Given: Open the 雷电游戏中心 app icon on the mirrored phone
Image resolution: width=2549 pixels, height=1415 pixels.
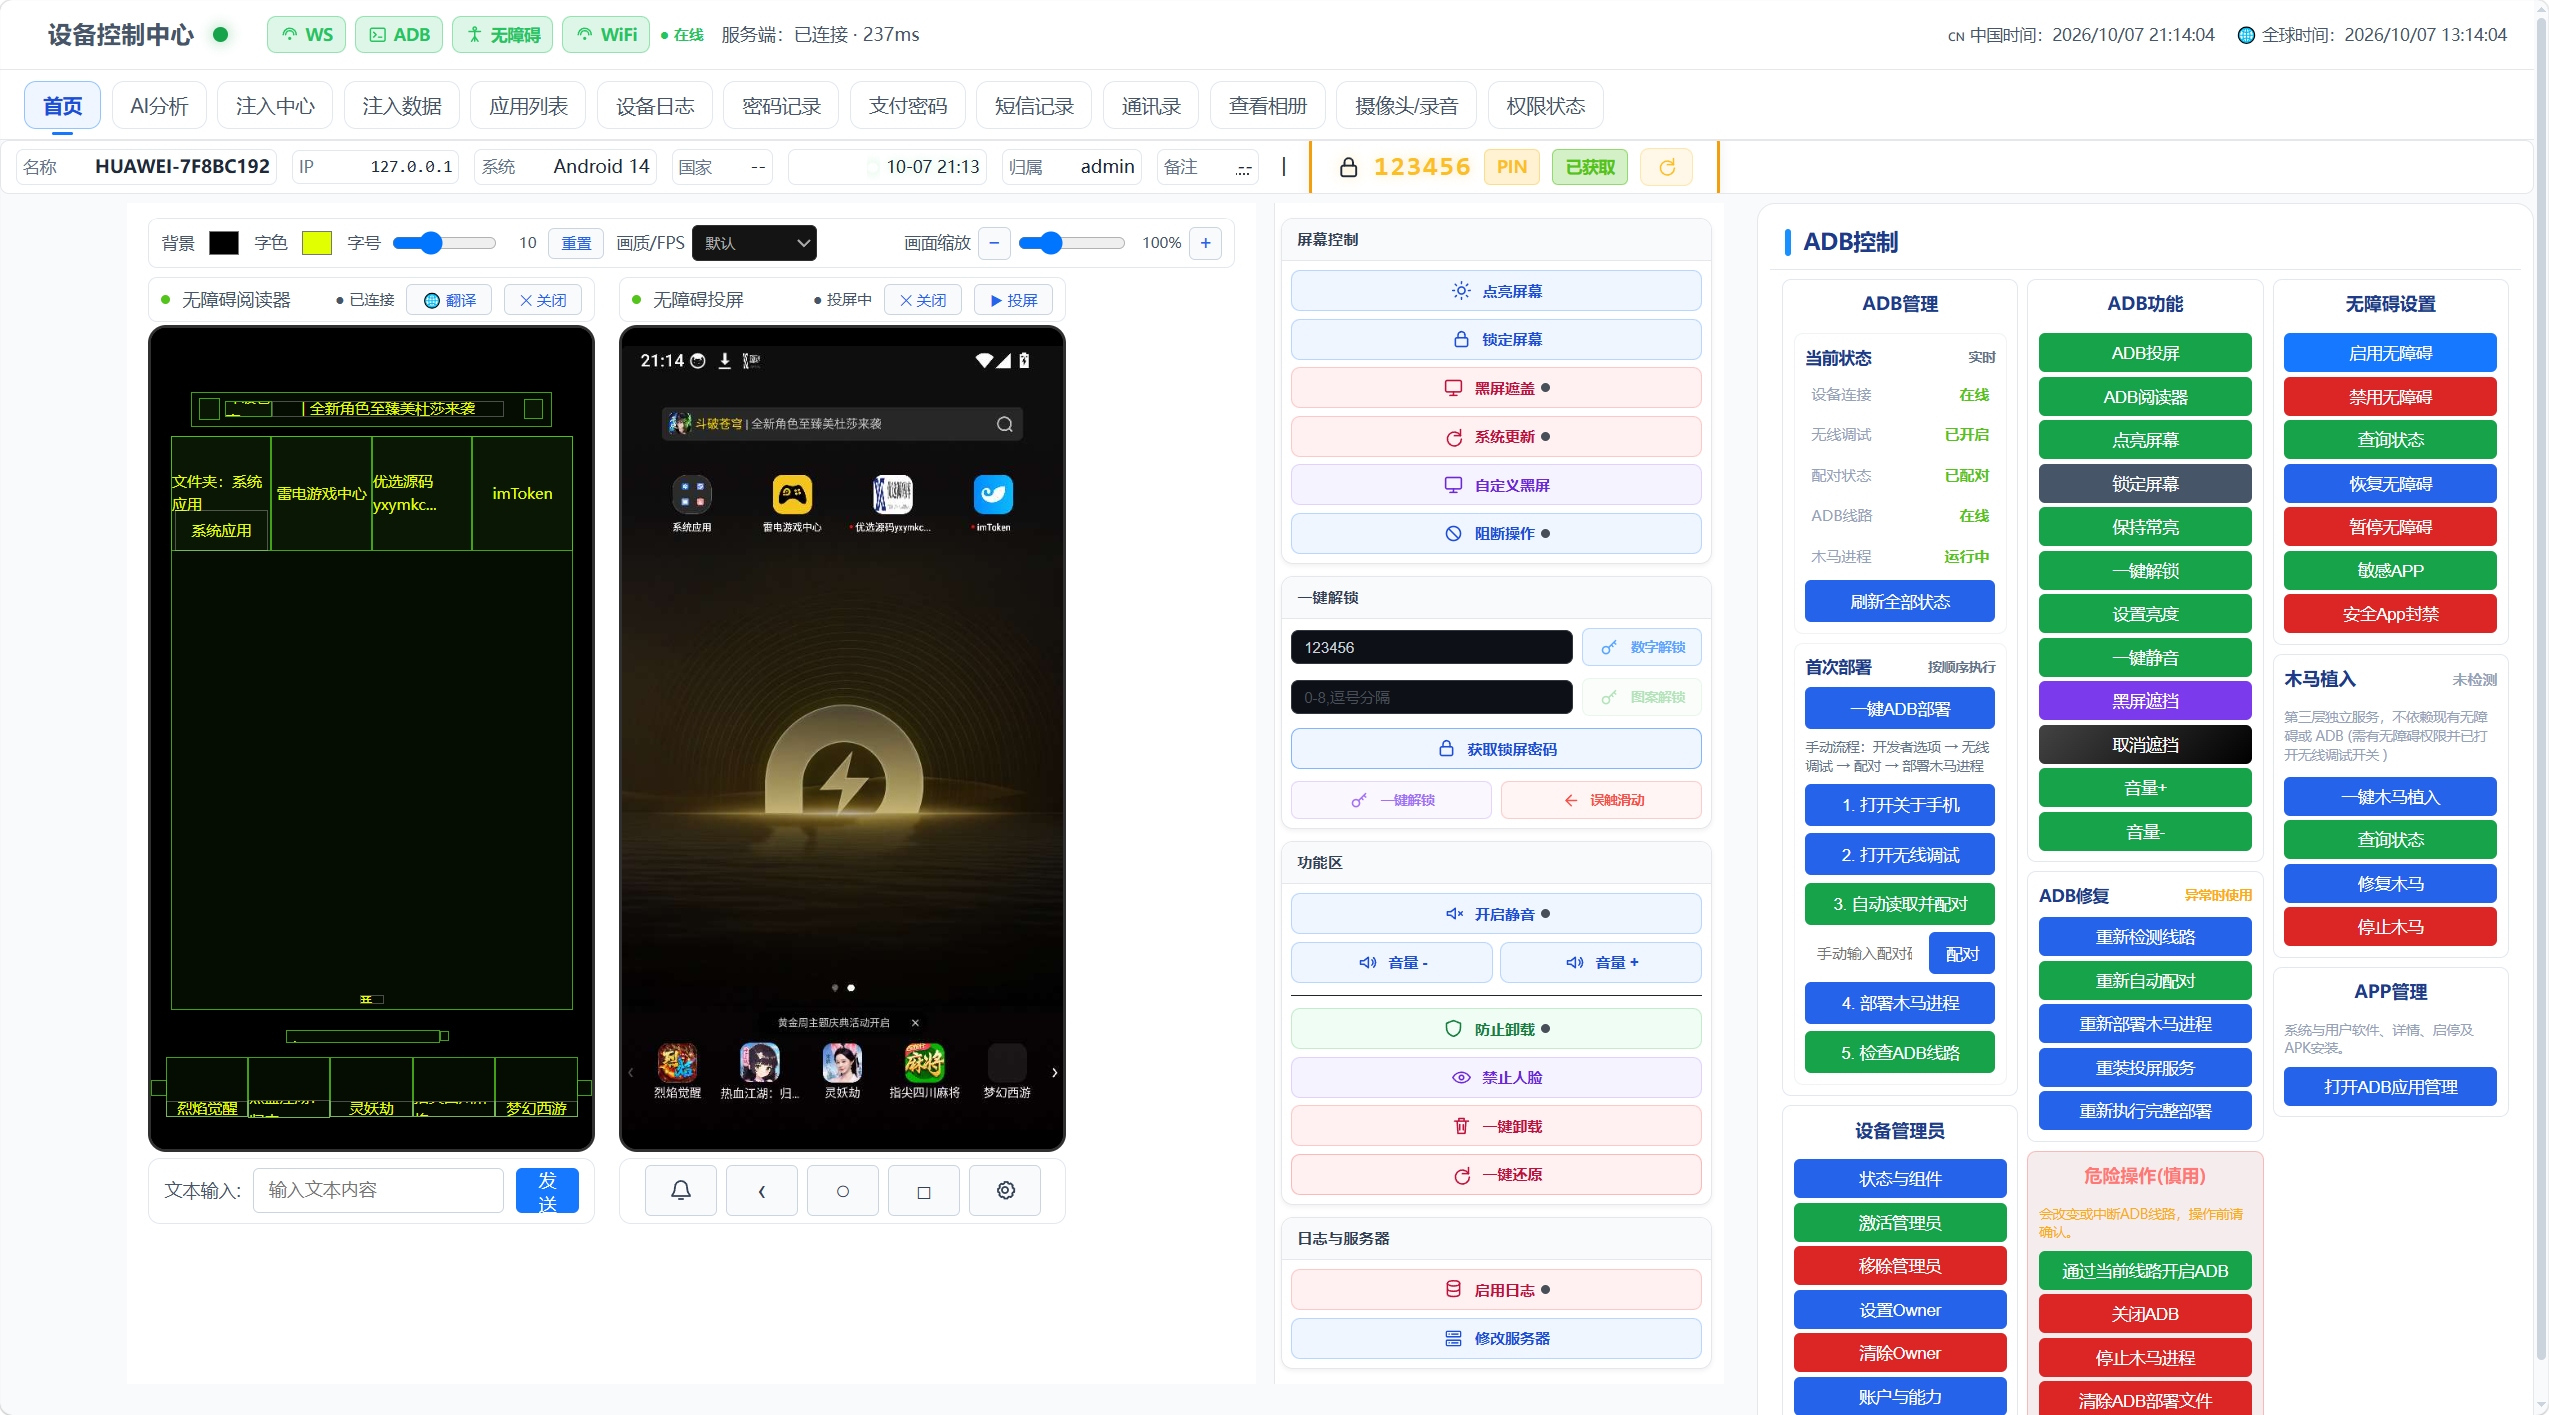Looking at the screenshot, I should 792,494.
